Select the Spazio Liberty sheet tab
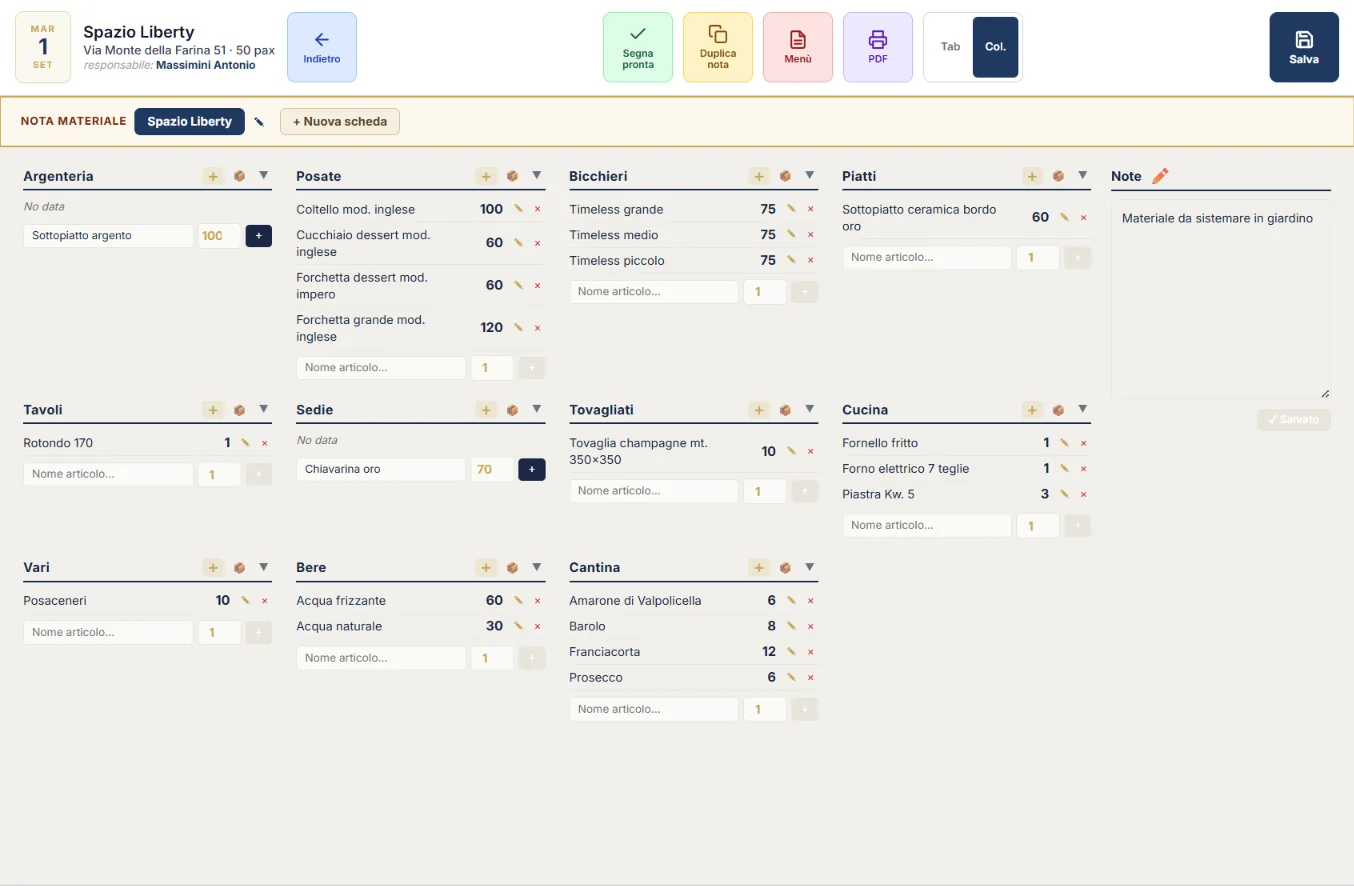Viewport: 1354px width, 886px height. tap(190, 121)
